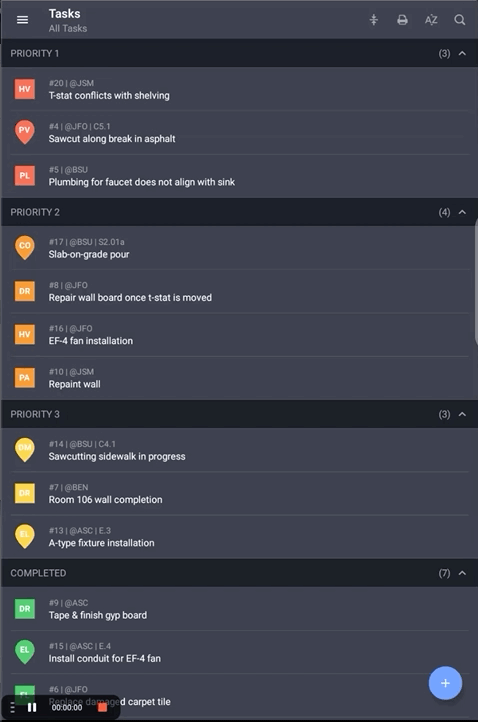Image resolution: width=478 pixels, height=722 pixels.
Task: Open the A-Z sort options
Action: [x=431, y=20]
